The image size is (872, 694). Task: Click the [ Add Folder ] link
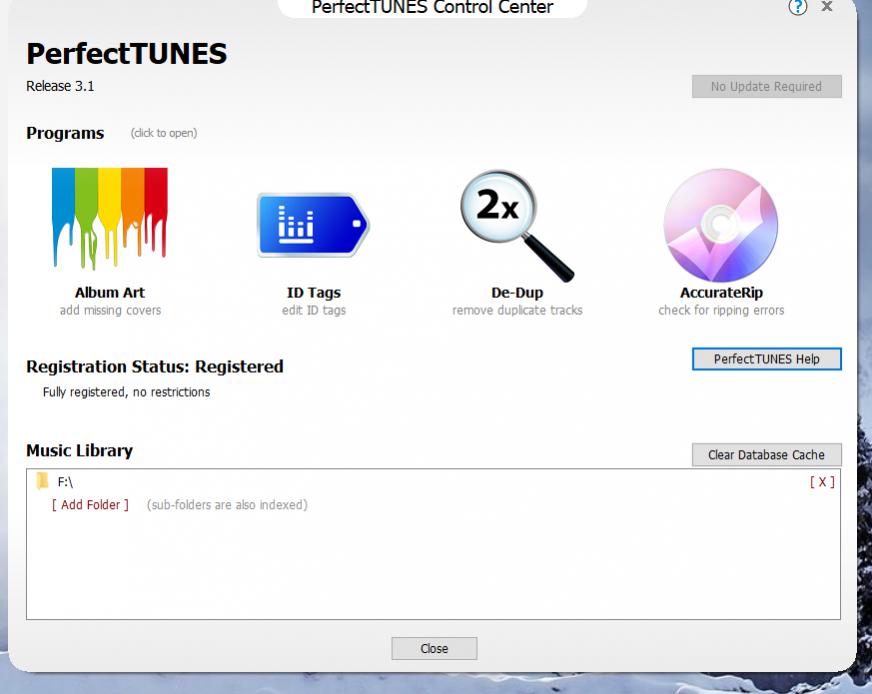pos(91,505)
